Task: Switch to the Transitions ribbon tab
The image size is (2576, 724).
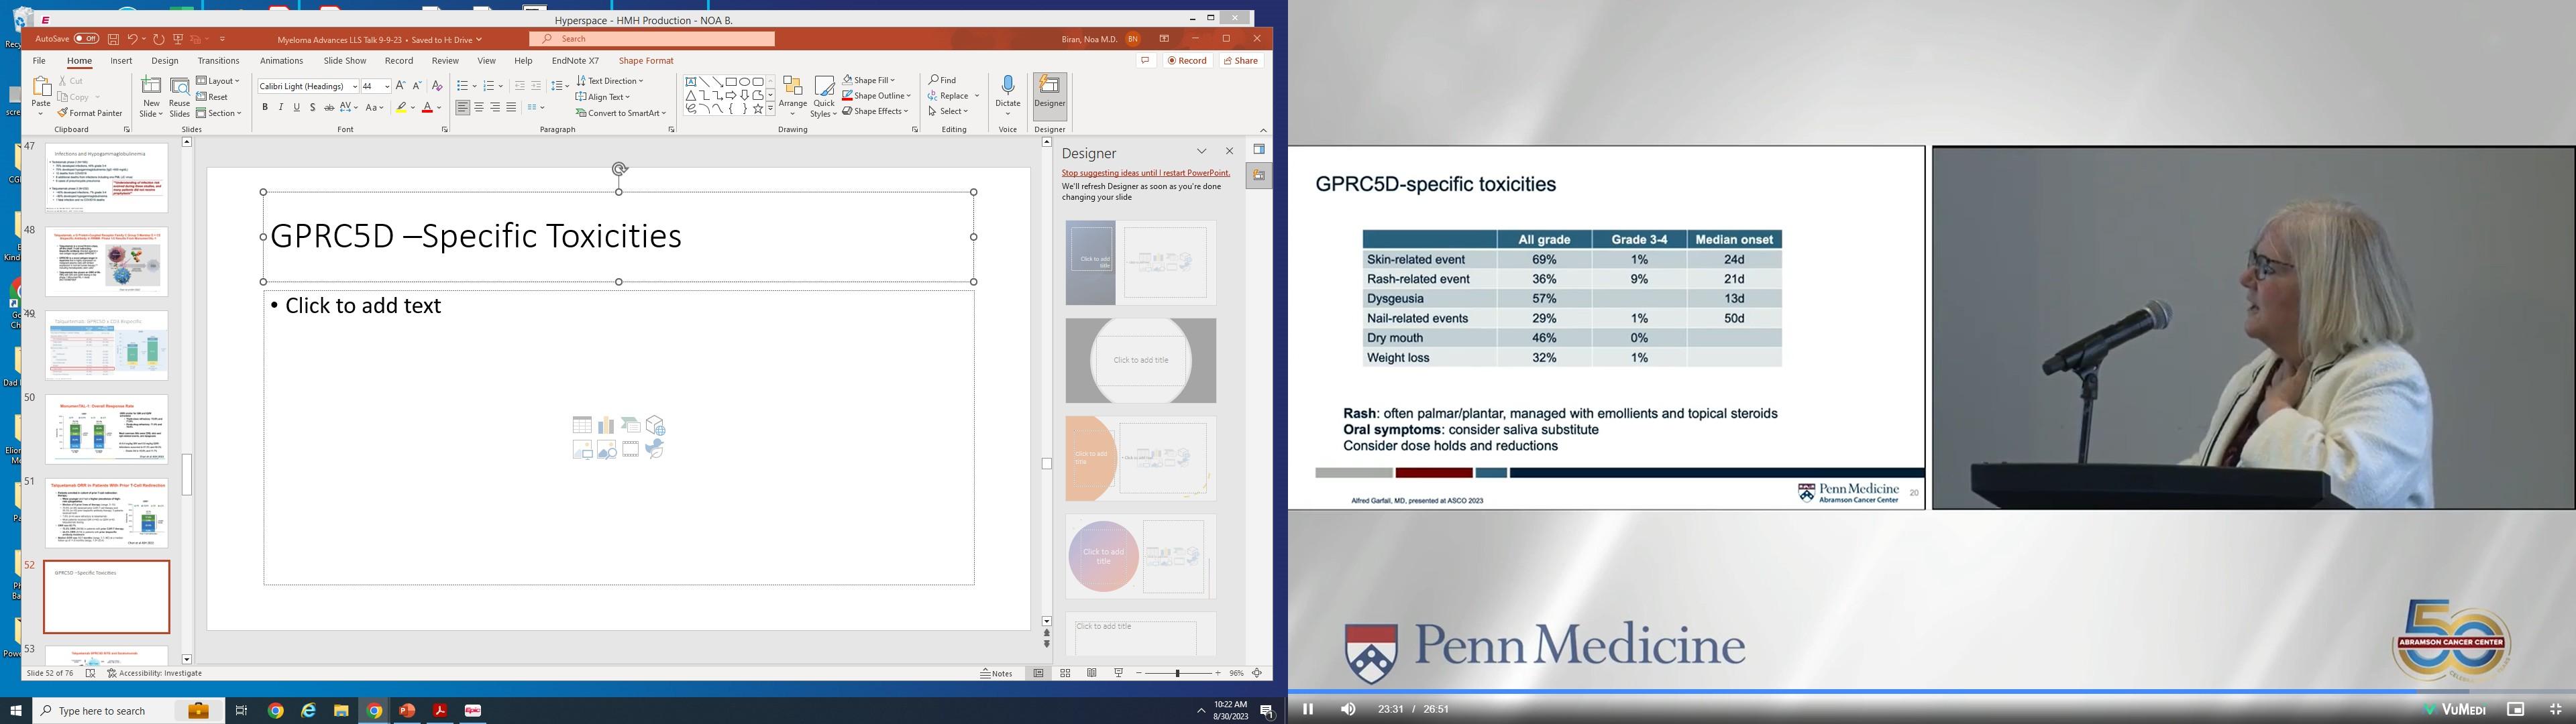Action: [x=218, y=61]
